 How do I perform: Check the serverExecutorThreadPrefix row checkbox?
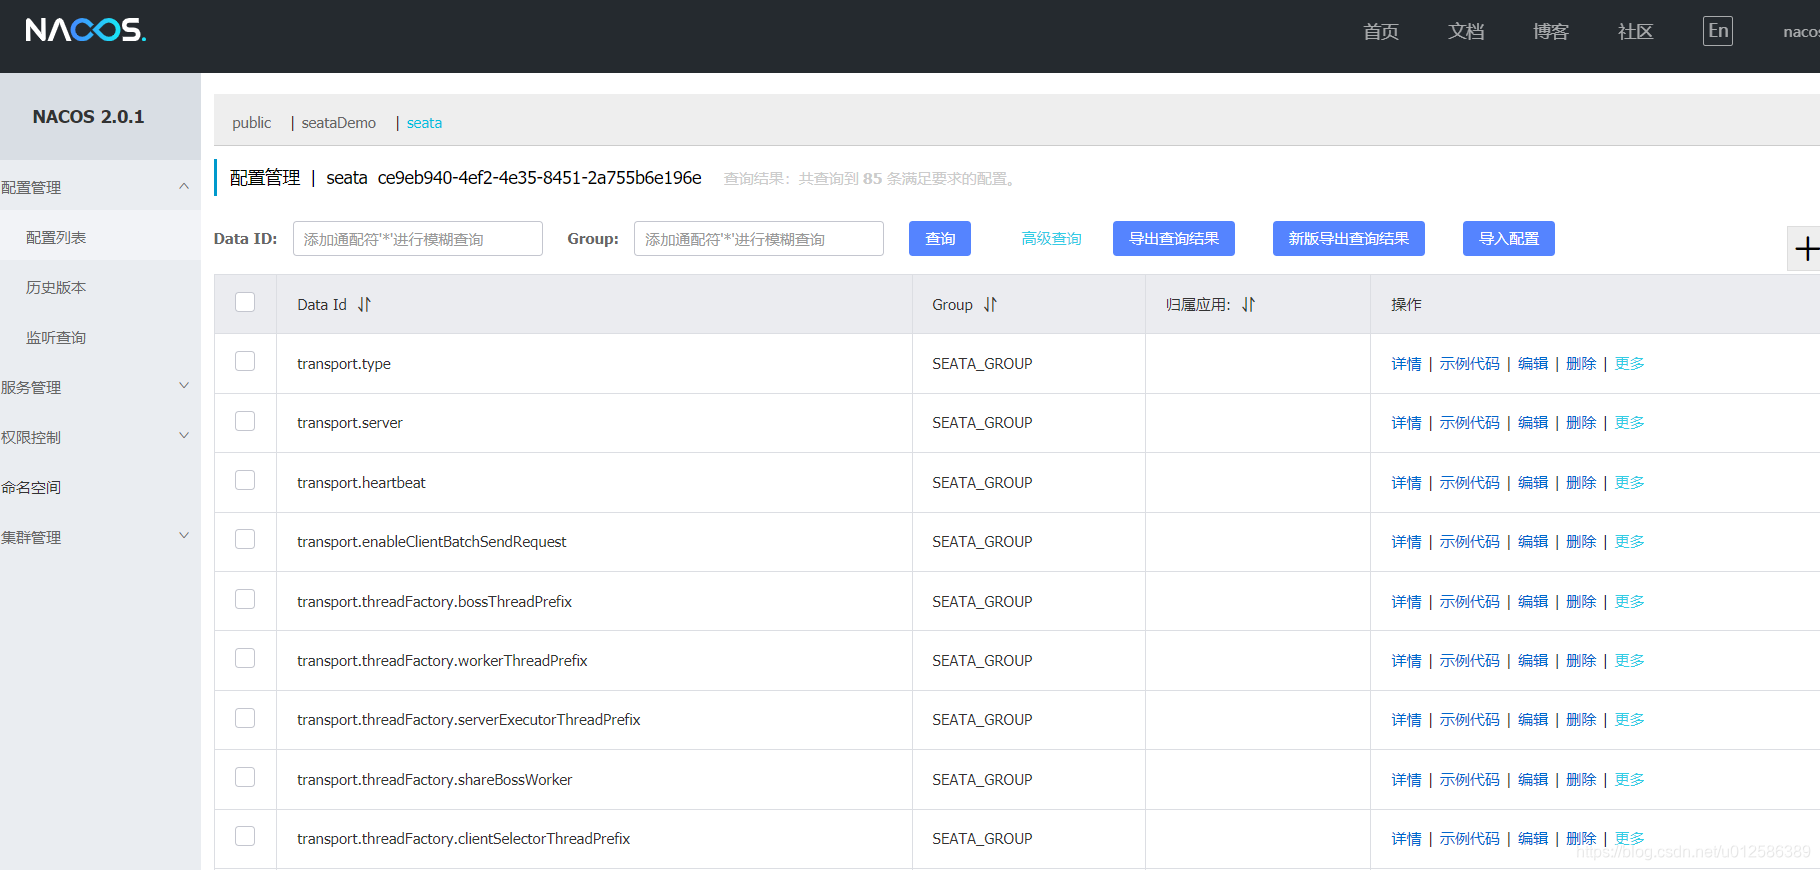[245, 718]
